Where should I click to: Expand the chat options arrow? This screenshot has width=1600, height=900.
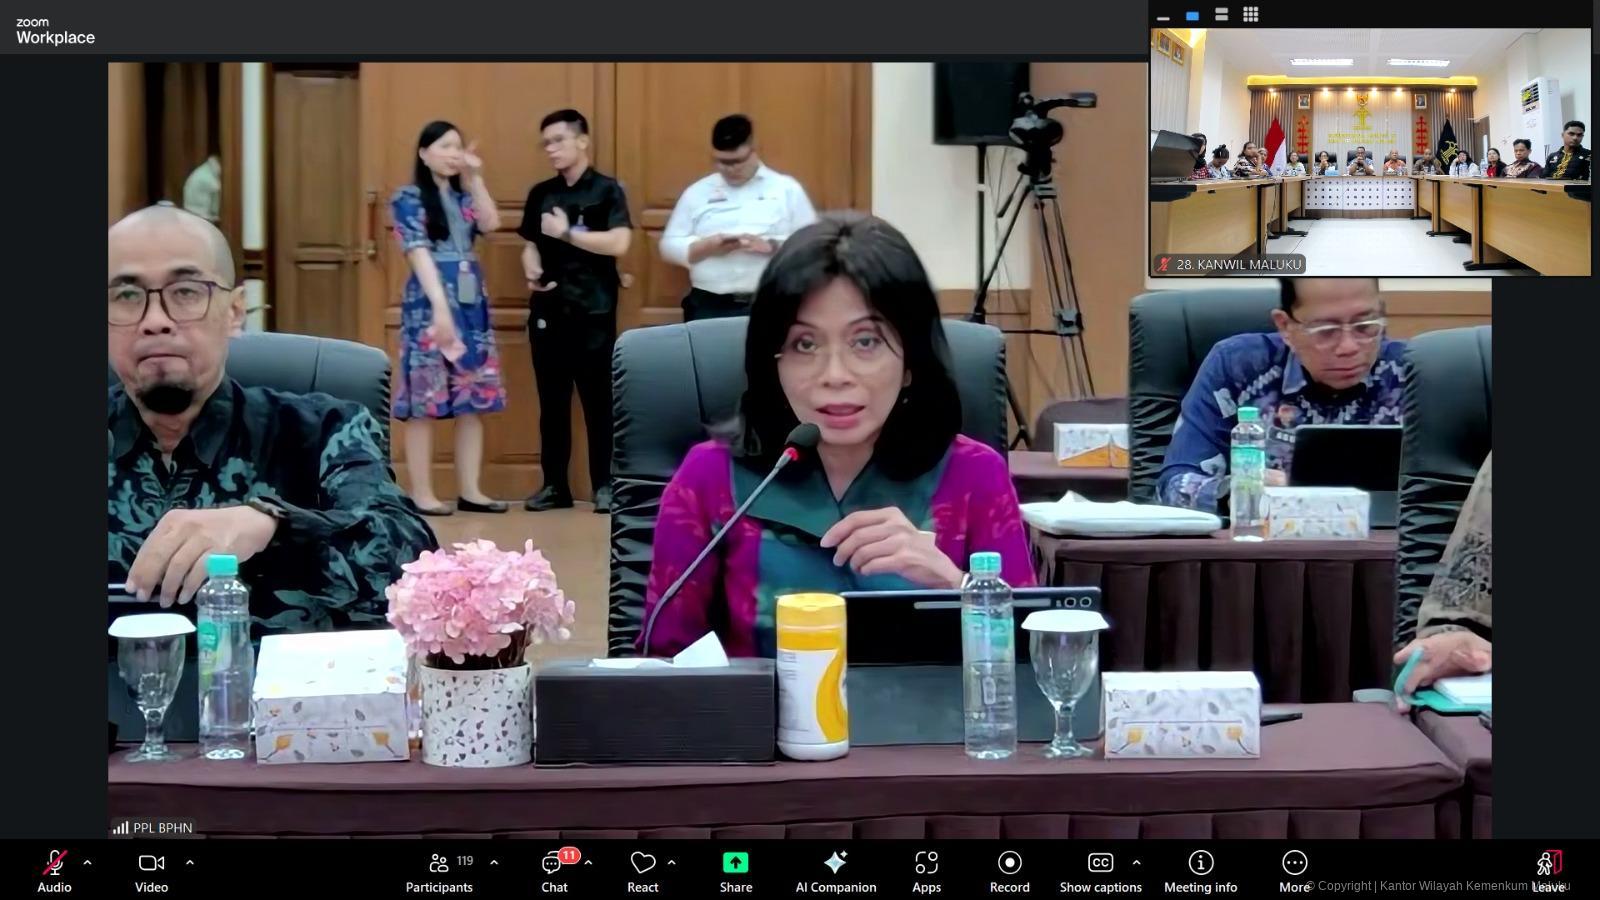tap(588, 862)
